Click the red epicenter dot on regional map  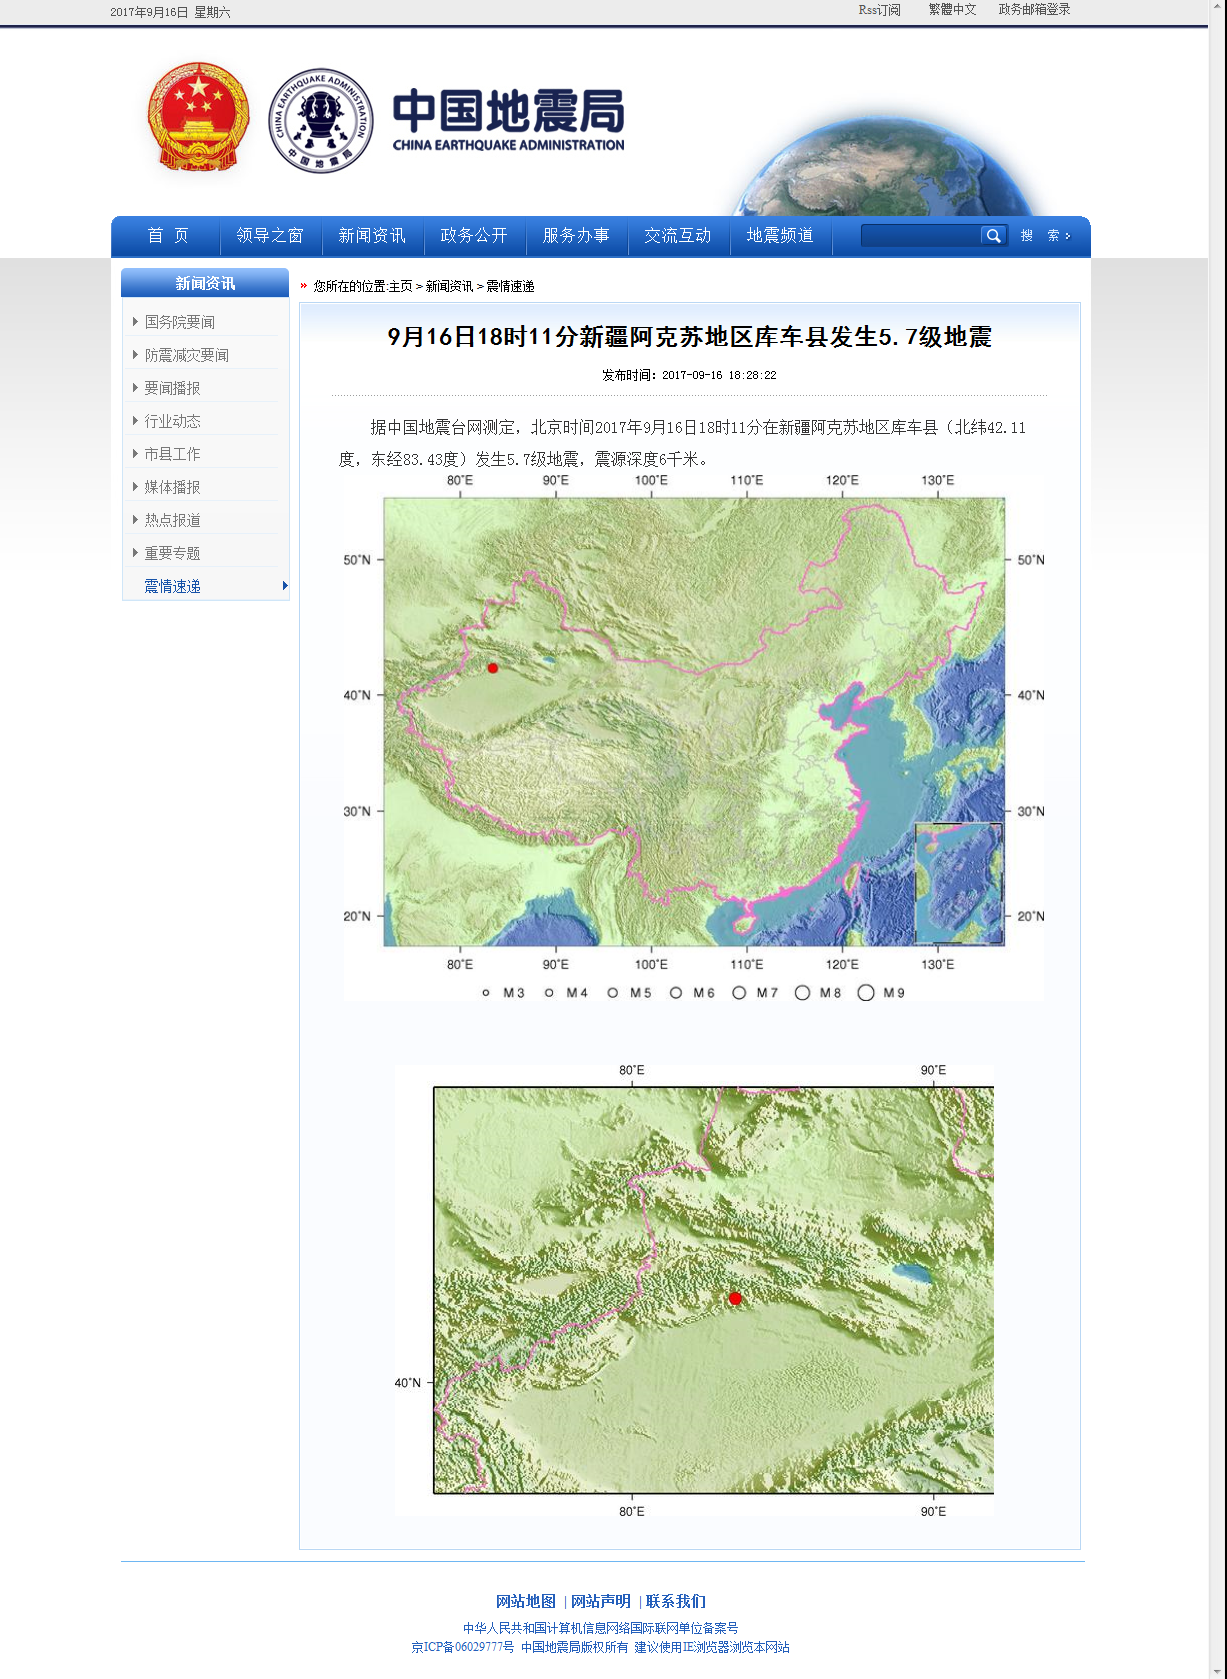click(x=735, y=1298)
